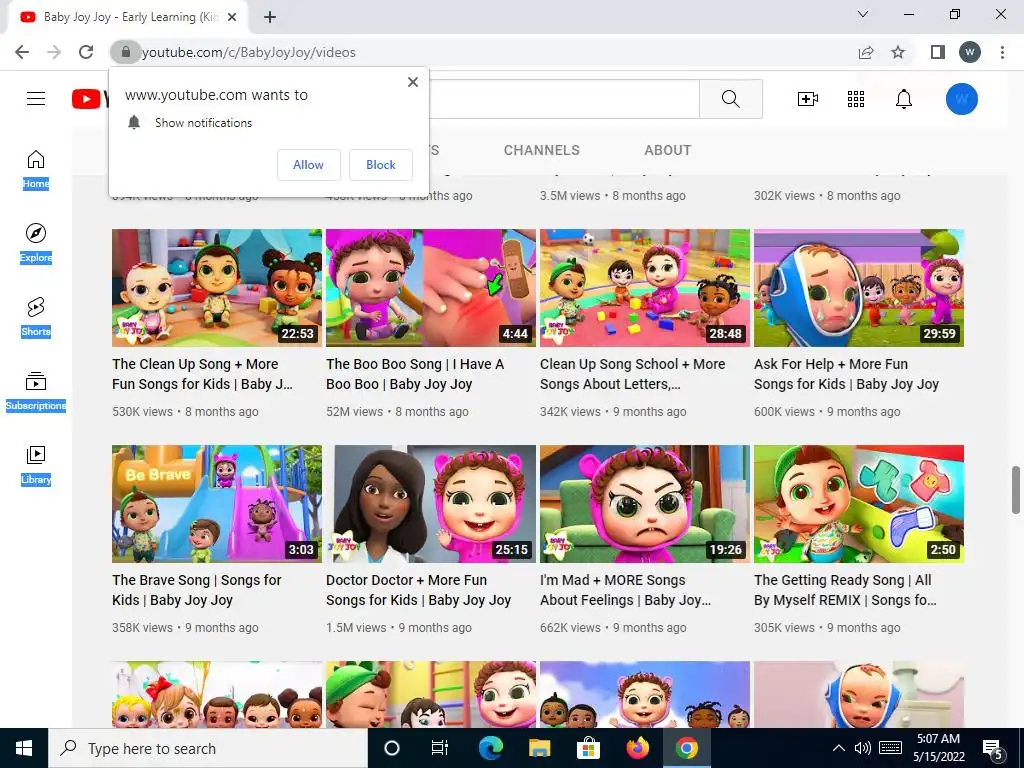This screenshot has height=768, width=1024.
Task: Open title 'Ask For Help + More Fun Songs'
Action: [x=846, y=374]
